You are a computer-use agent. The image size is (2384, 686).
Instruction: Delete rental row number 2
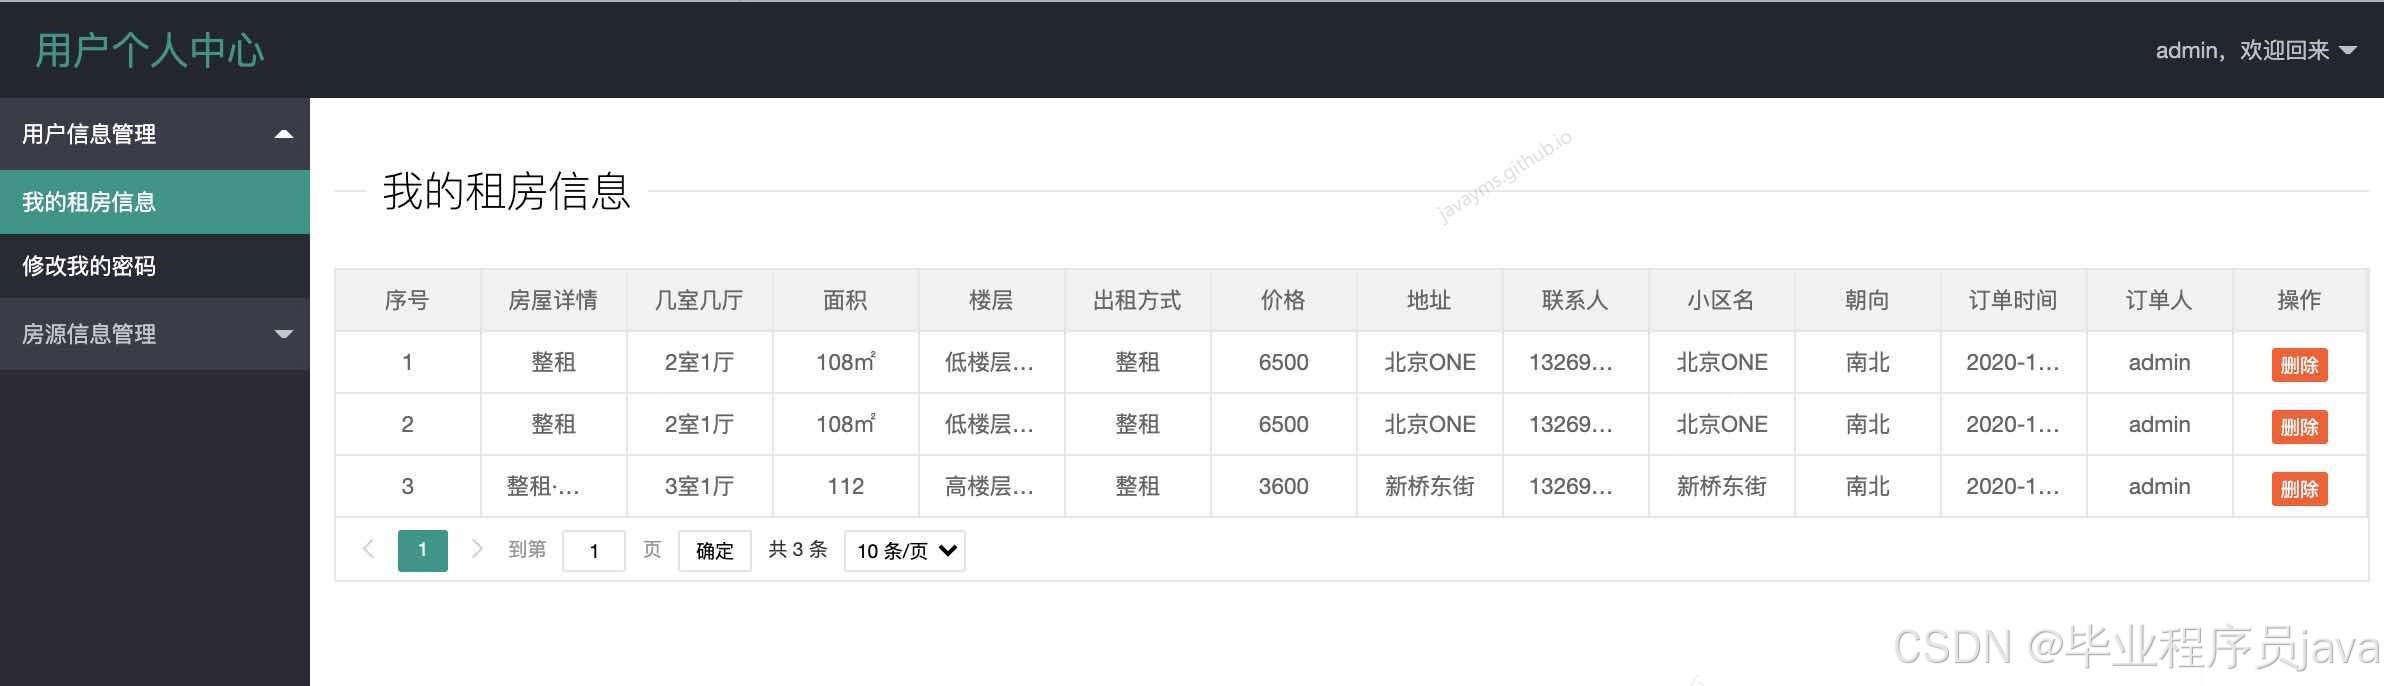coord(2299,427)
